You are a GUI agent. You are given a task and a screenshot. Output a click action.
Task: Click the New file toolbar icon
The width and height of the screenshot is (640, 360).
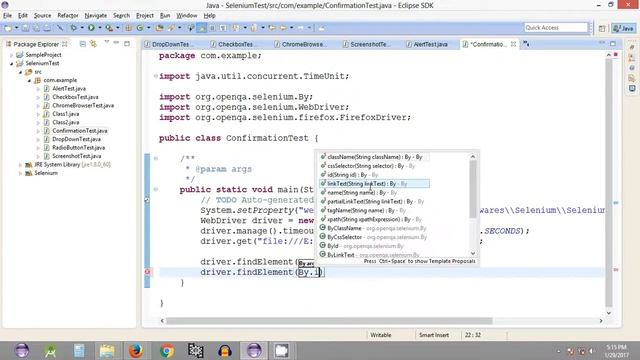pyautogui.click(x=8, y=28)
